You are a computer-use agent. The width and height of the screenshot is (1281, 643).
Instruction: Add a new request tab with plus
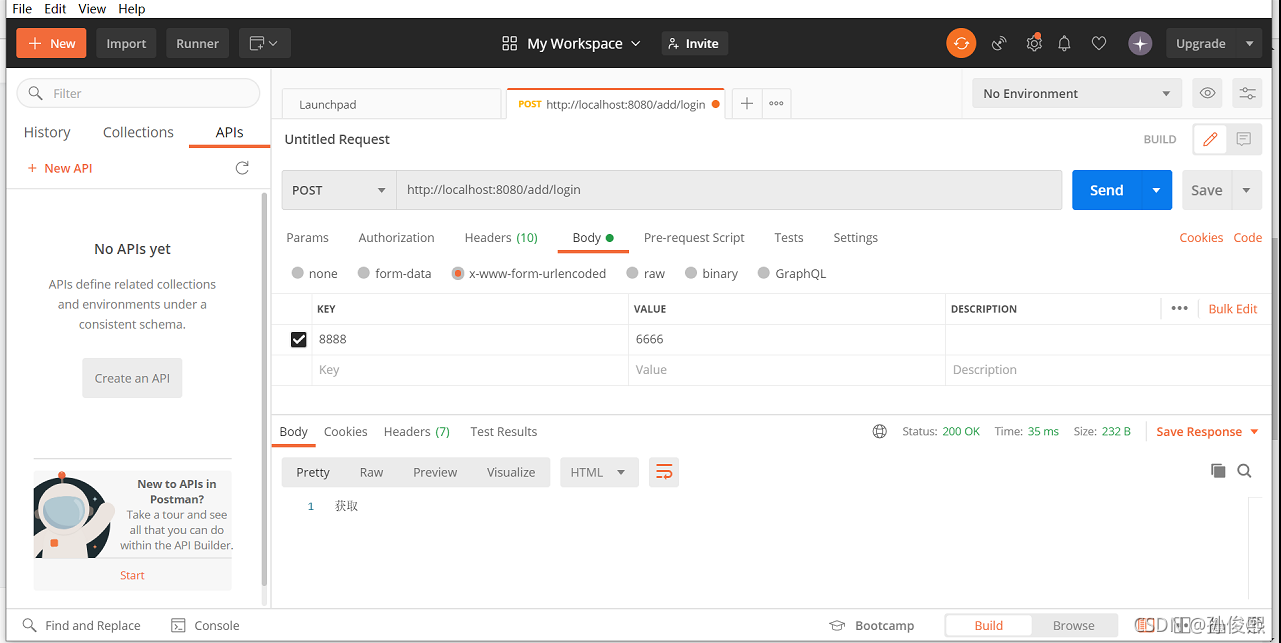coord(747,103)
